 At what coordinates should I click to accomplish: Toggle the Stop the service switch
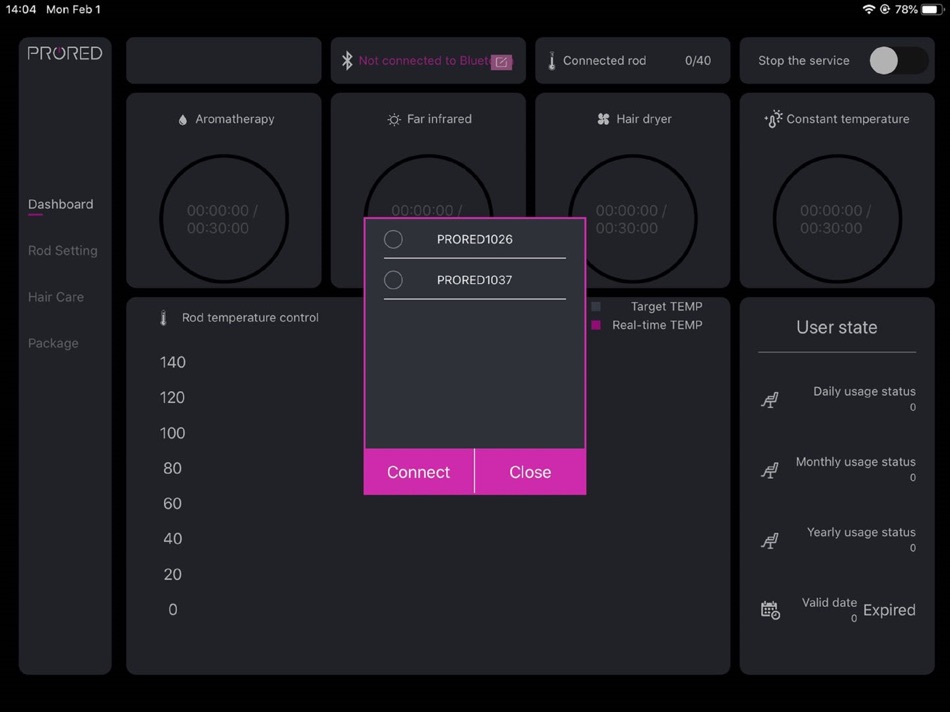[899, 61]
